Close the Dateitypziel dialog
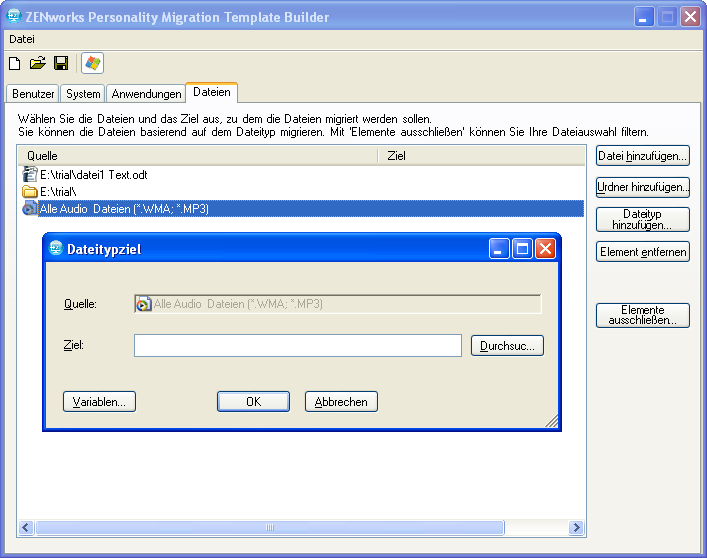This screenshot has height=558, width=707. tap(546, 249)
